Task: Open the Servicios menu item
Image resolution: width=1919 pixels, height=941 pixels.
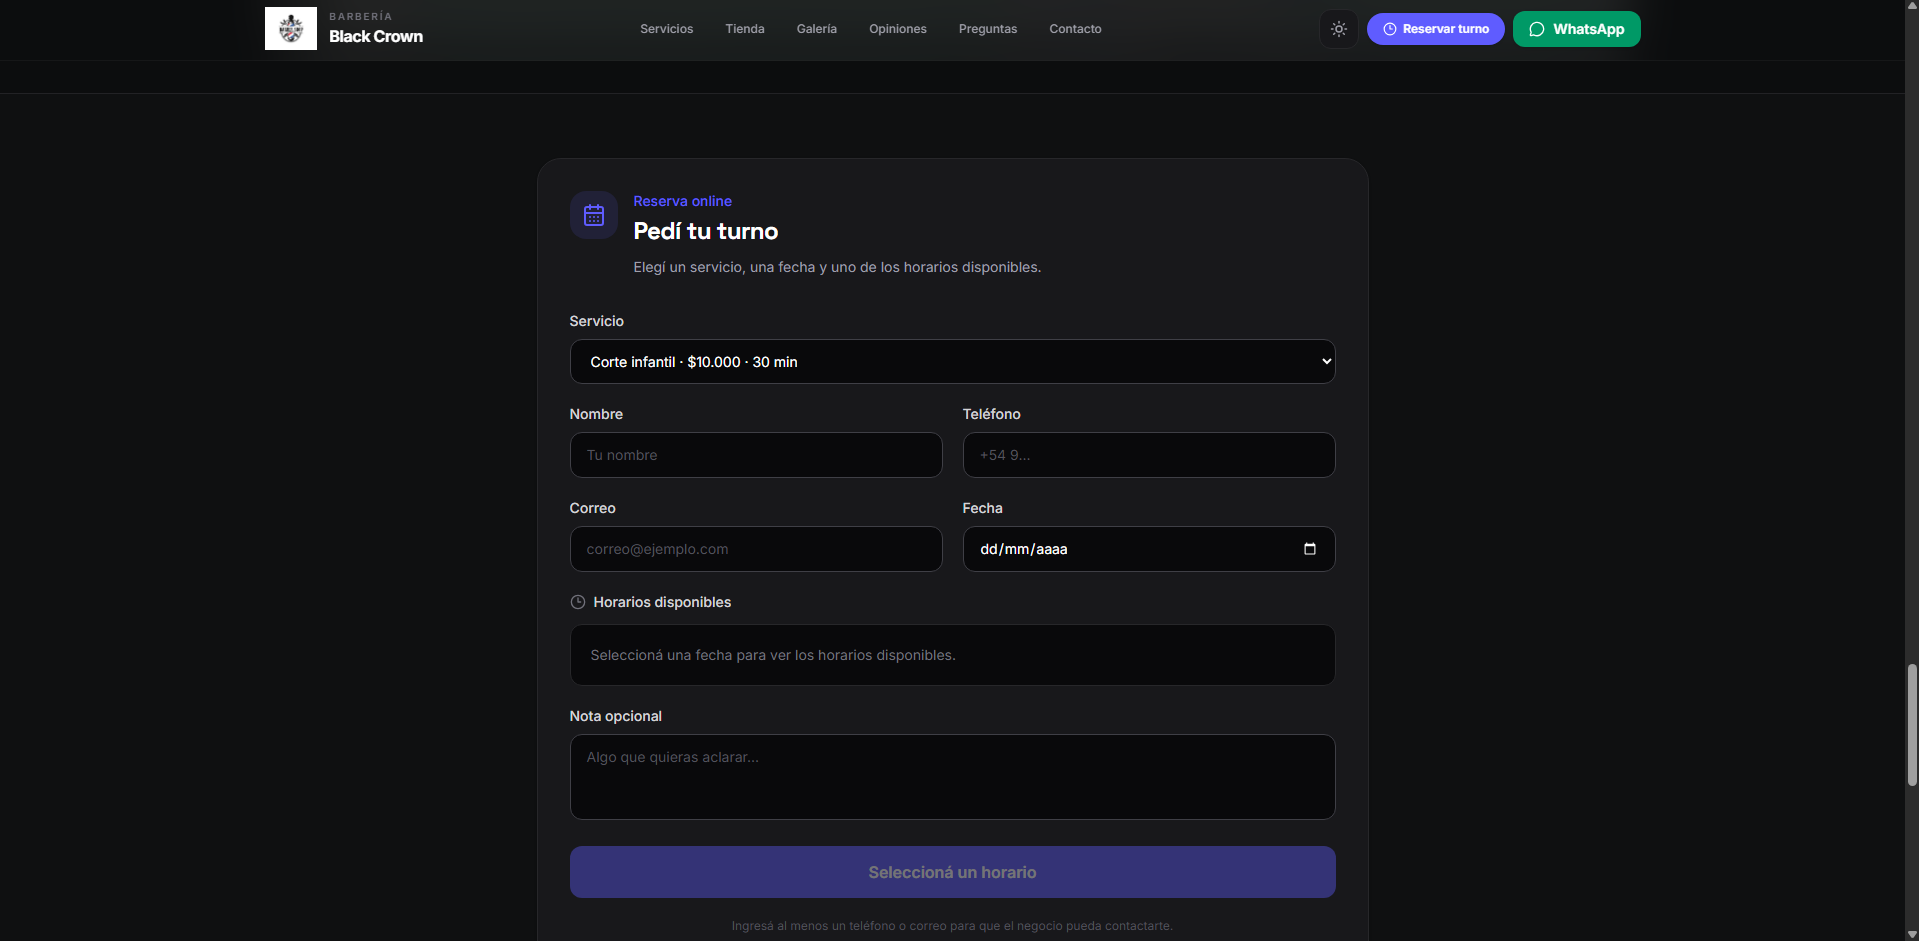Action: [x=667, y=29]
